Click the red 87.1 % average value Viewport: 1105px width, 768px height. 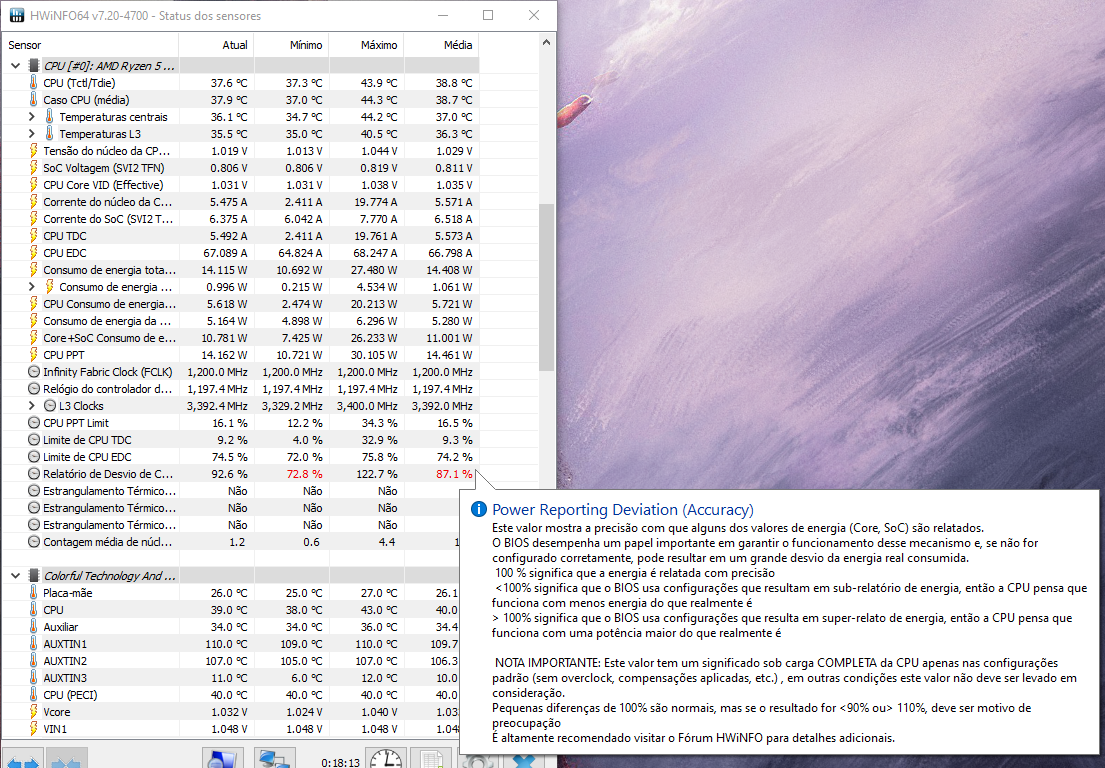[454, 474]
